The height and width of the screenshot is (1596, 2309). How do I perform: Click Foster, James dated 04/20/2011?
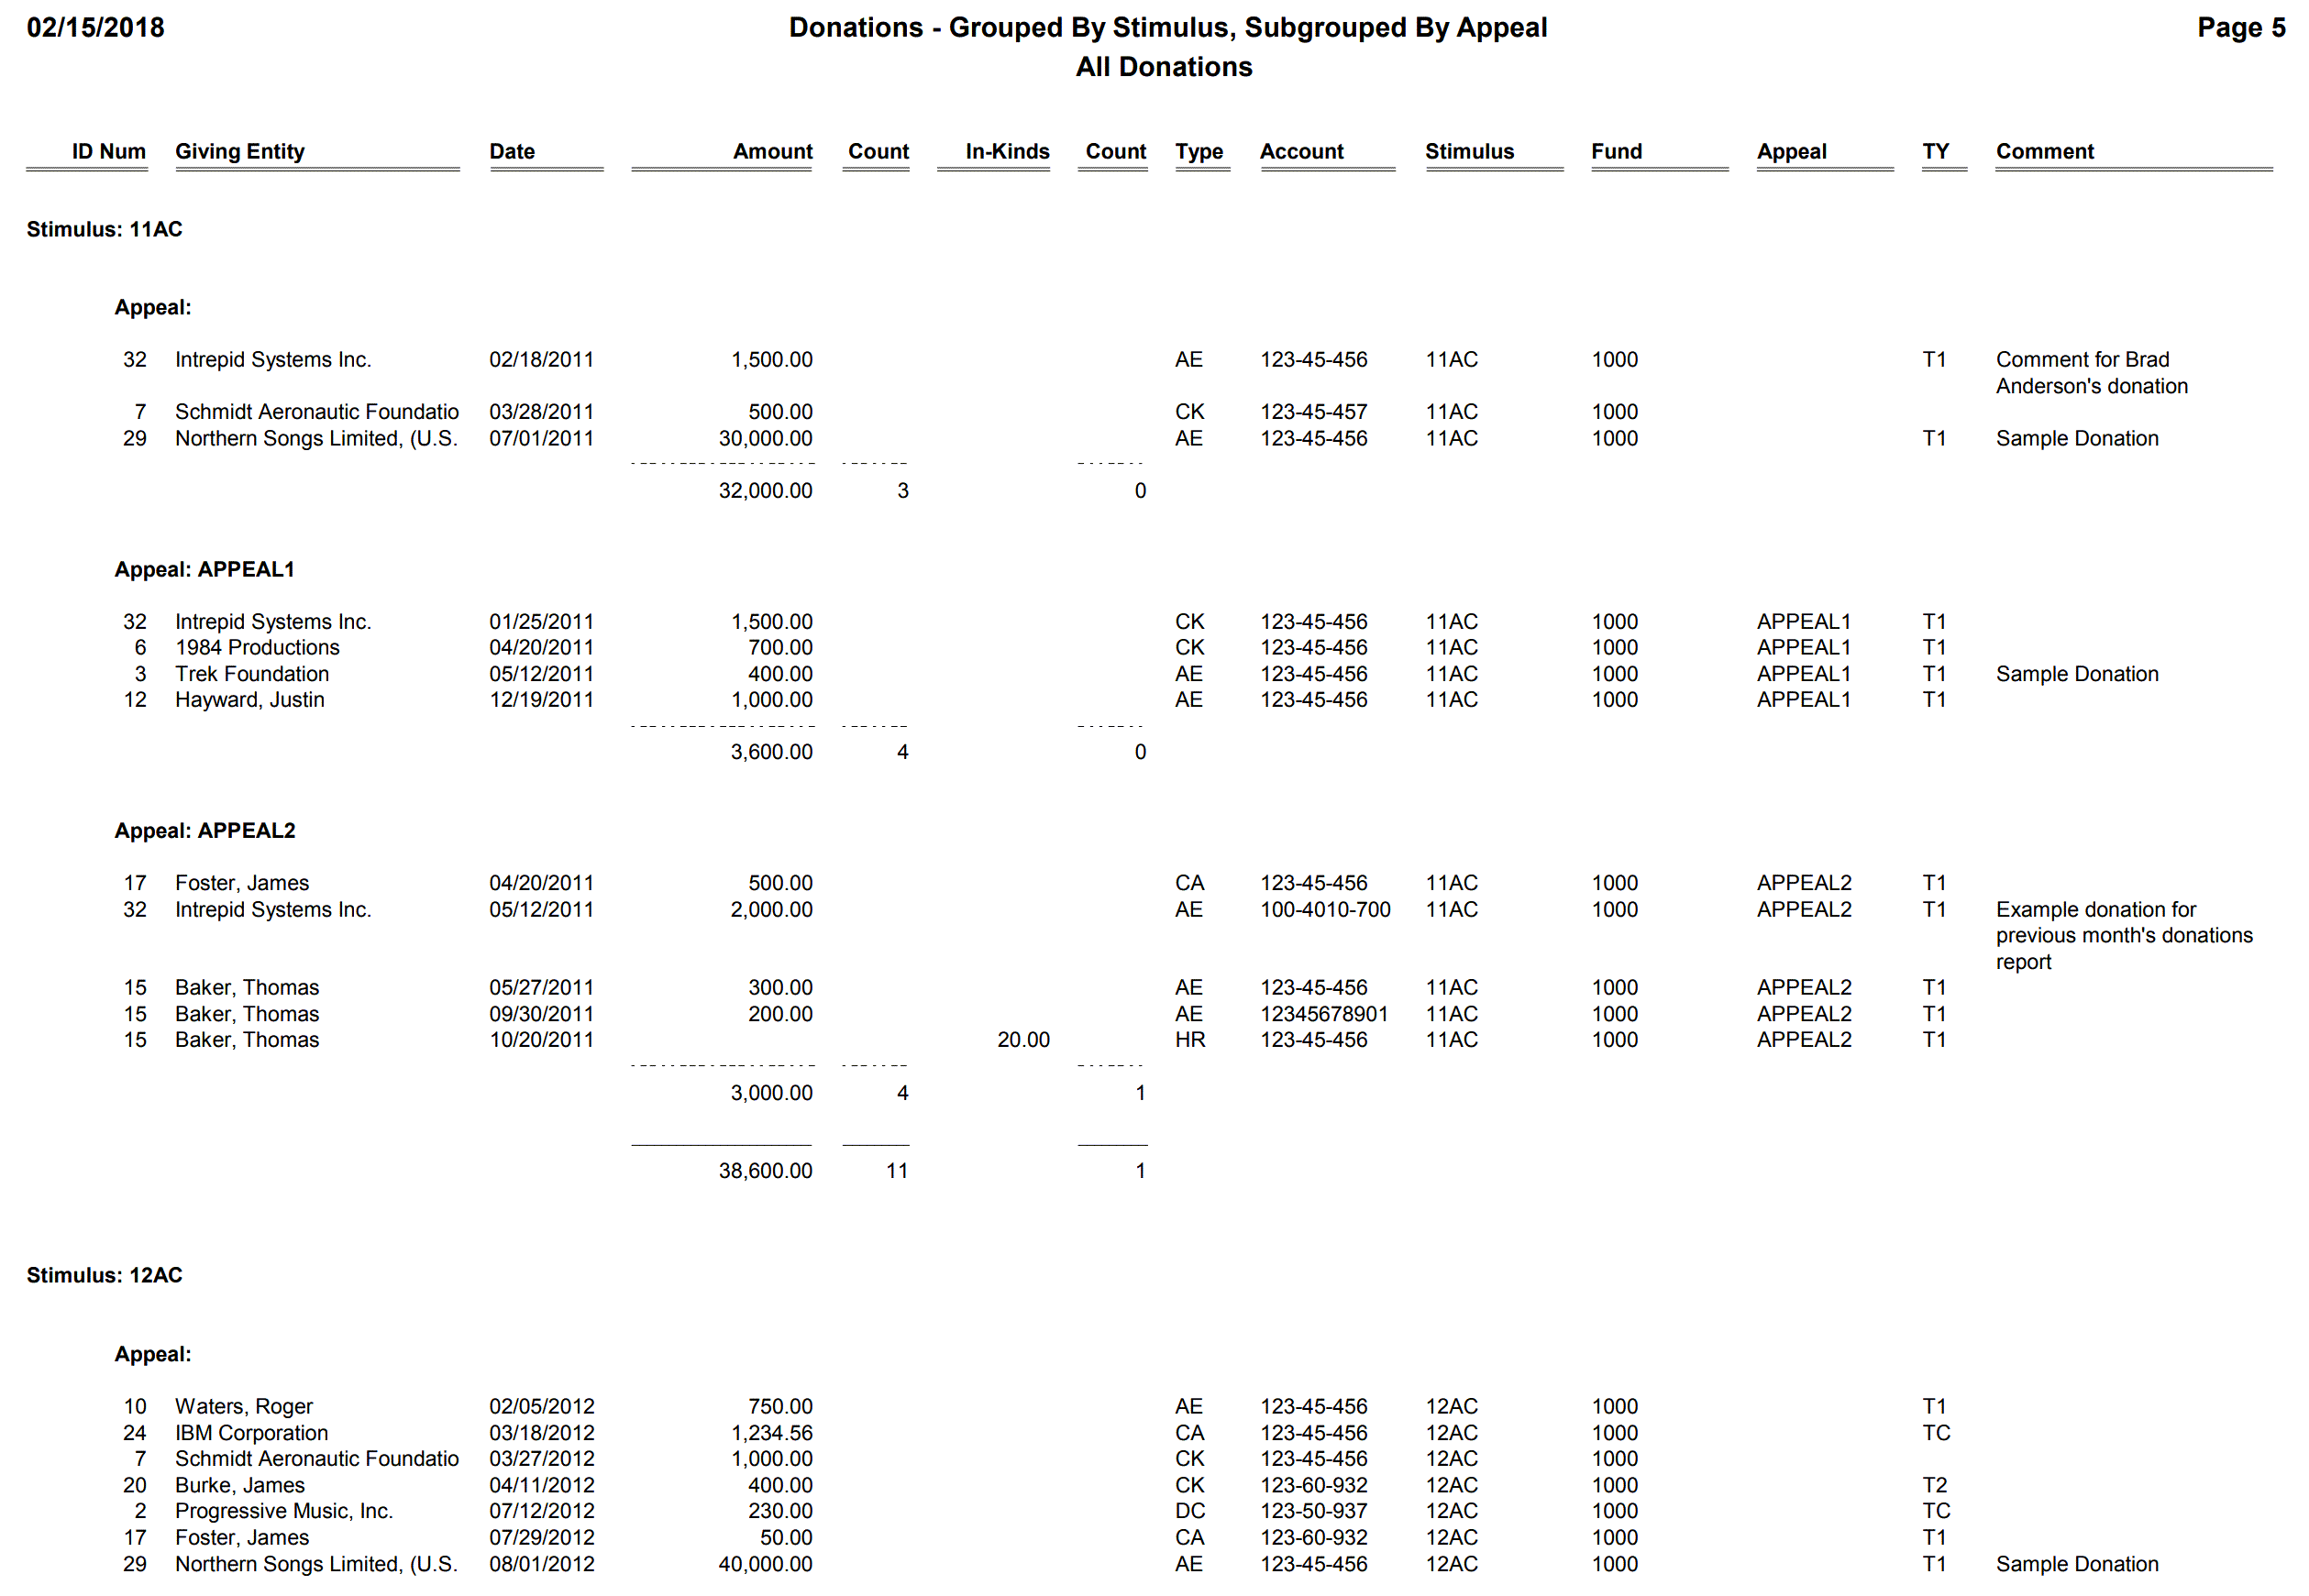241,882
